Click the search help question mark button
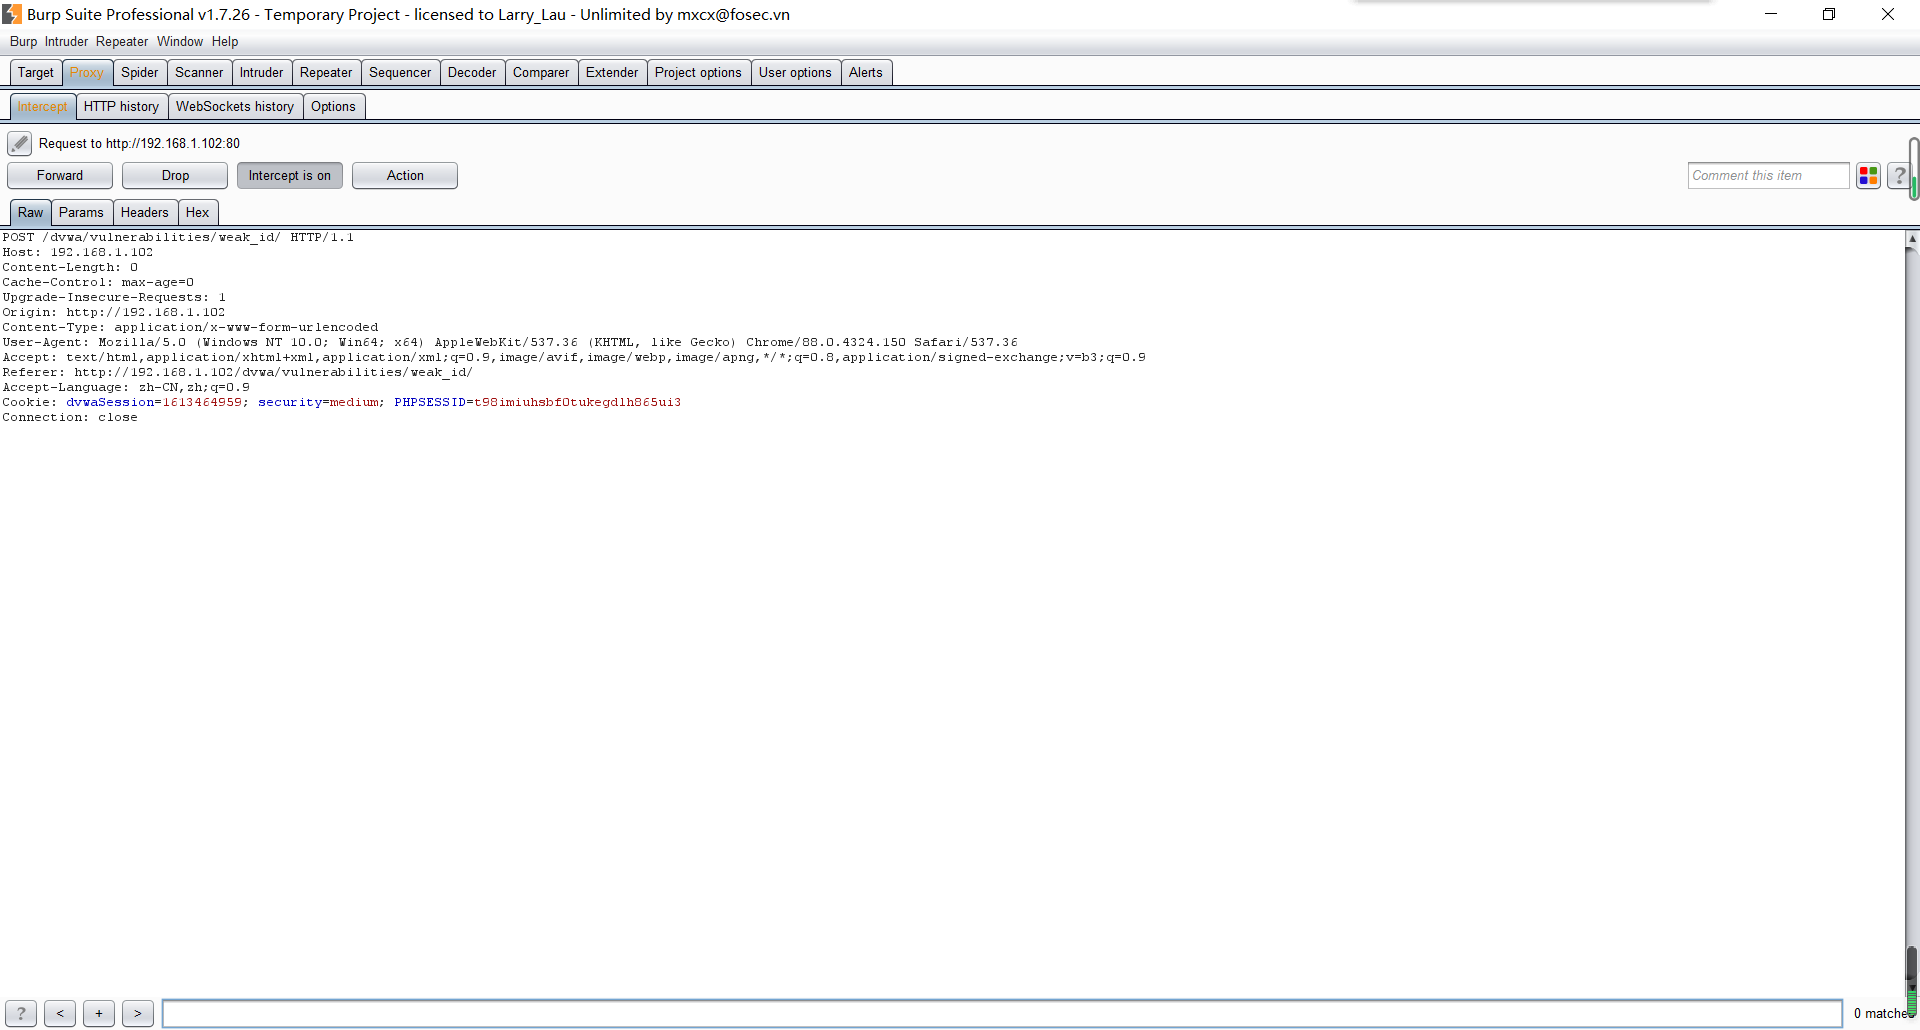 [21, 1013]
